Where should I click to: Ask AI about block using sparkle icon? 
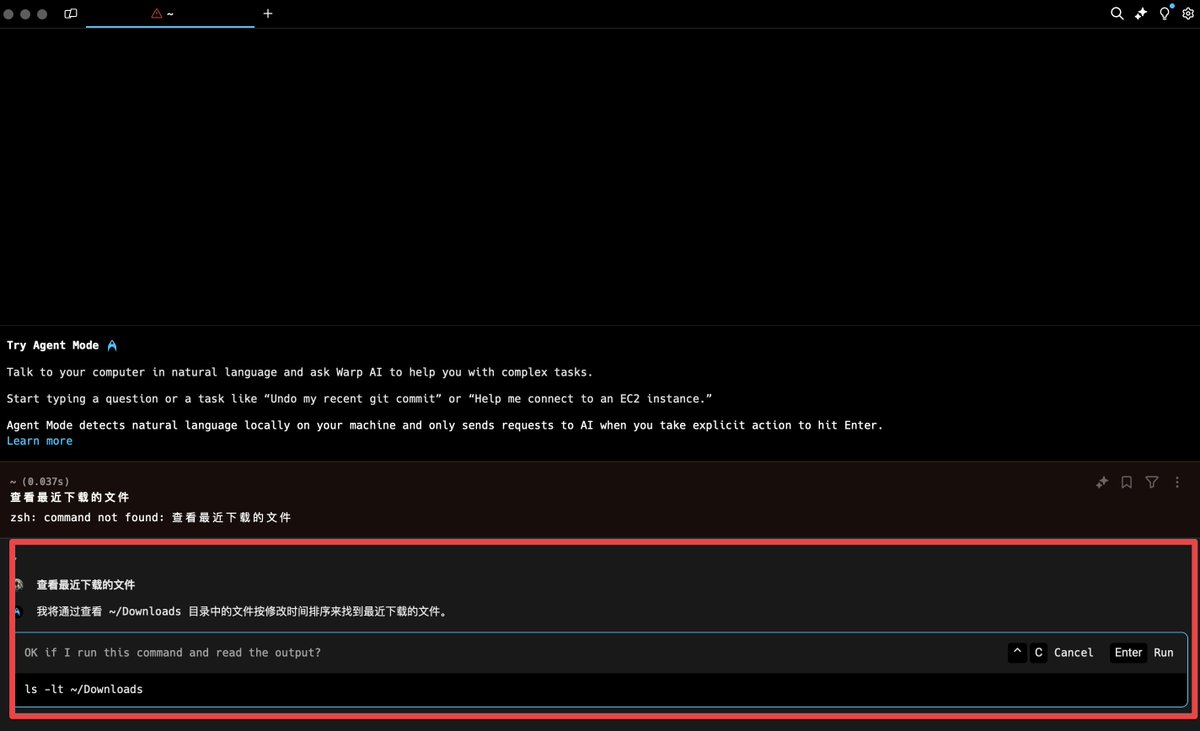tap(1102, 482)
